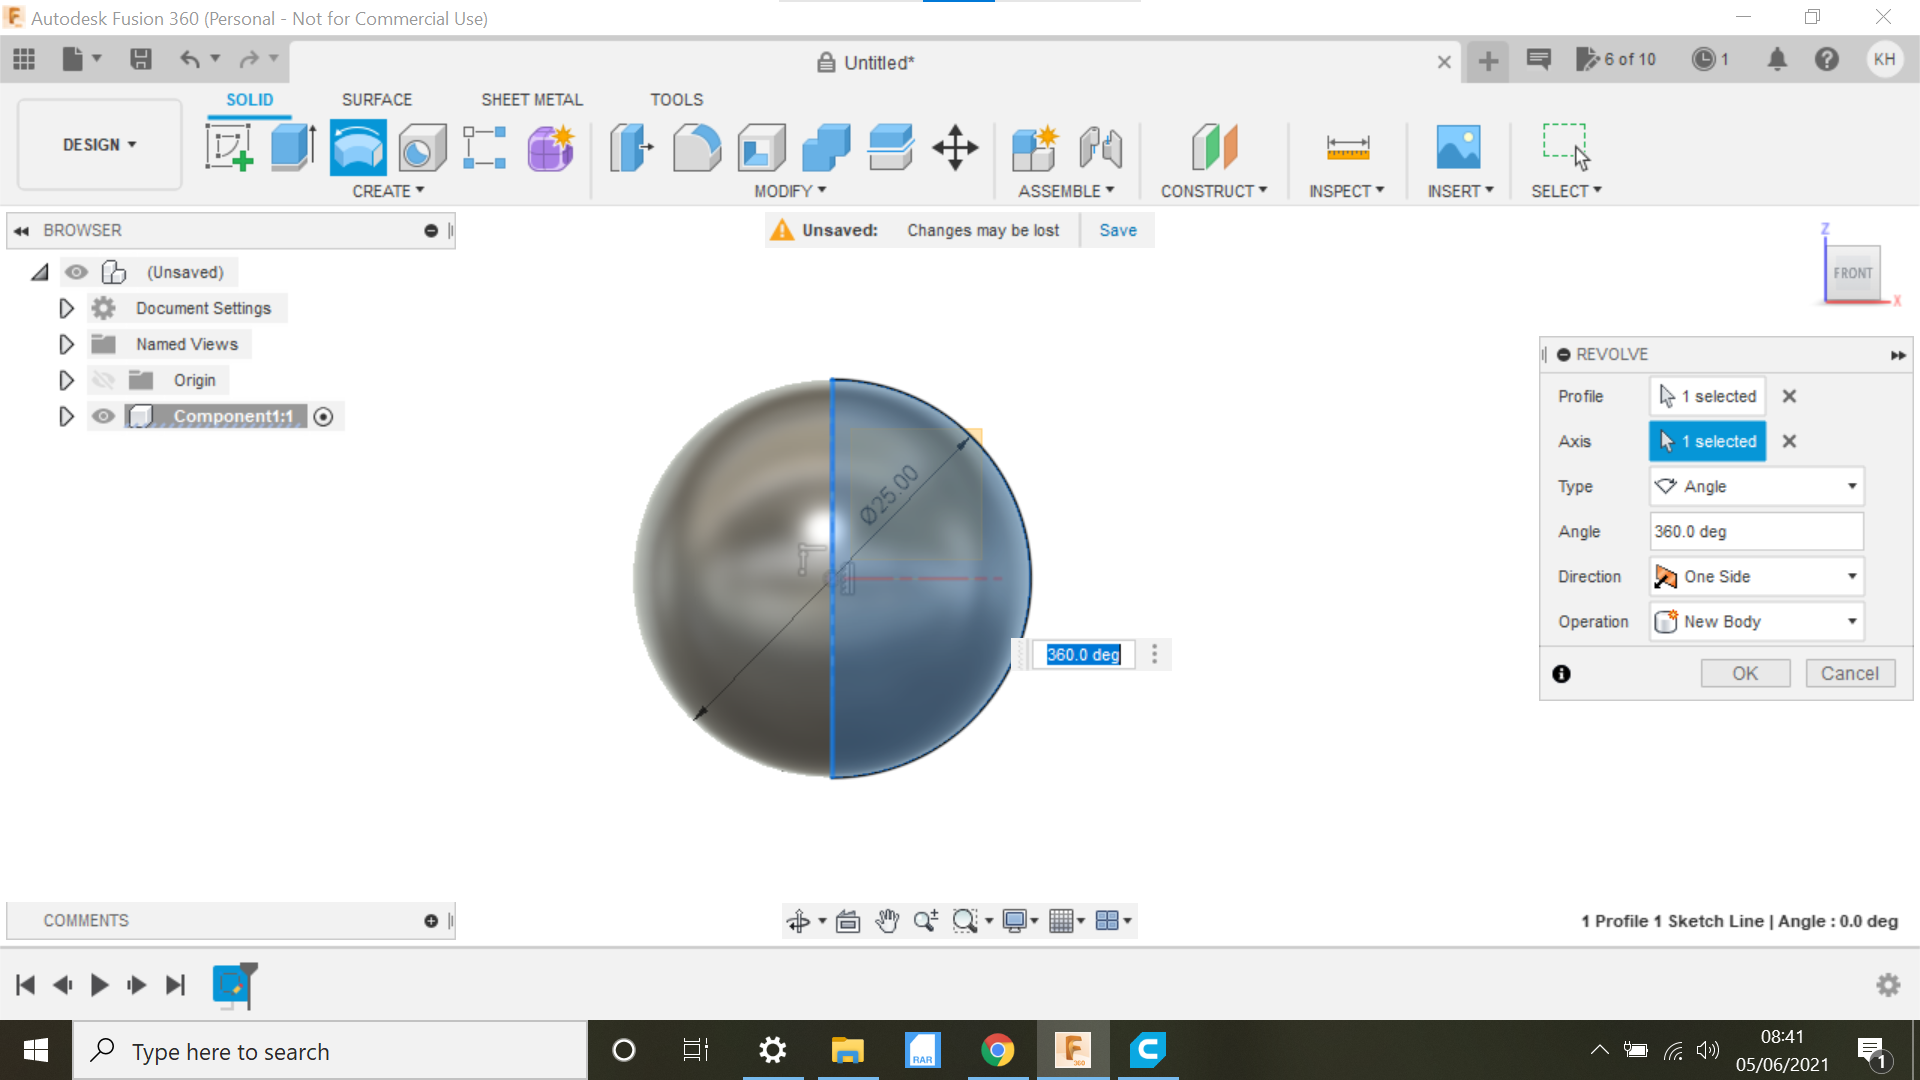1920x1080 pixels.
Task: Click Save in the unsaved changes banner
Action: [x=1117, y=230]
